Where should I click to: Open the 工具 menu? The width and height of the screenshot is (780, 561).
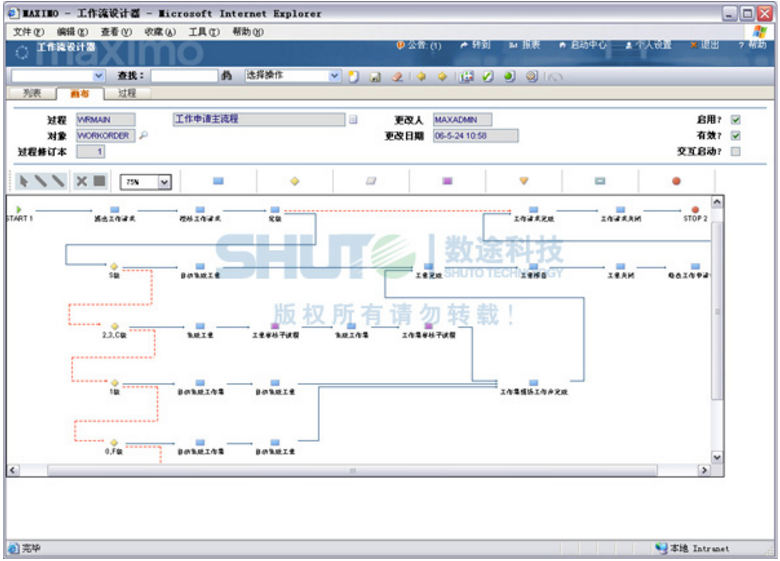(203, 32)
